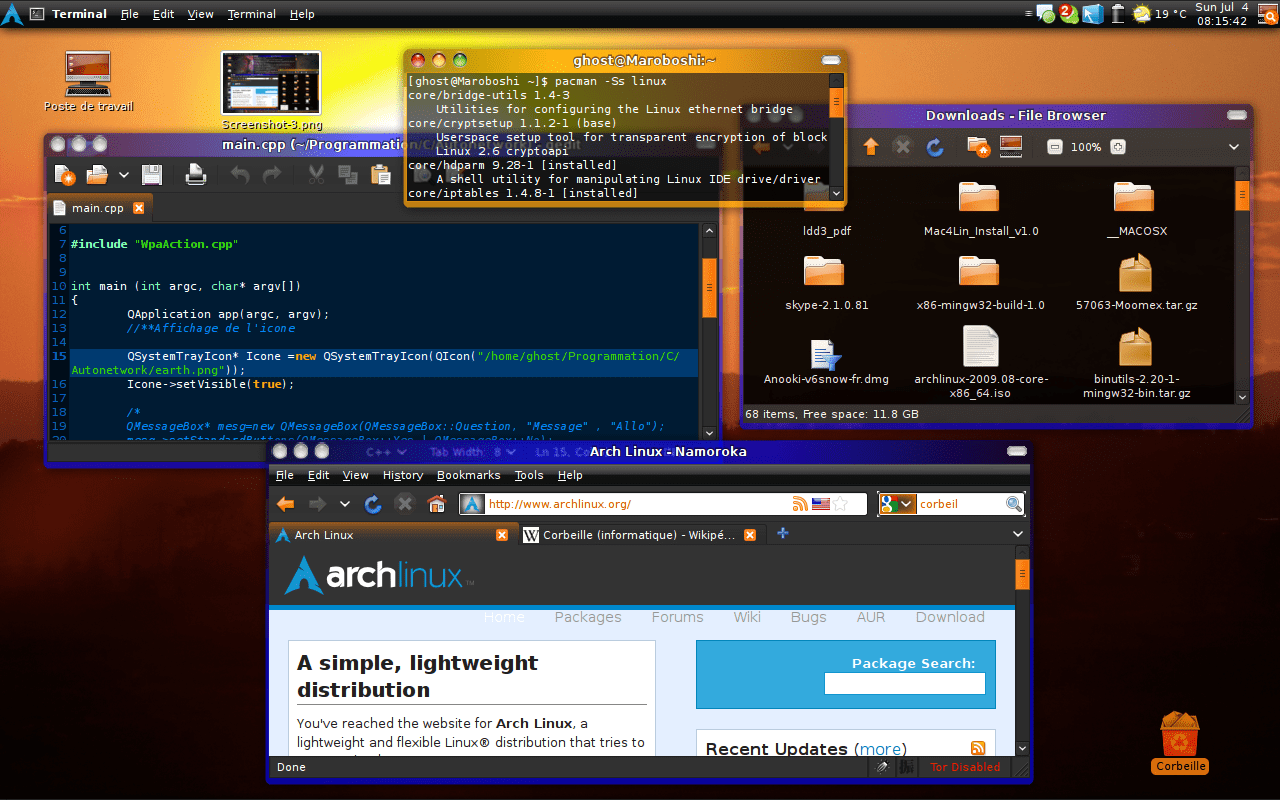Image resolution: width=1280 pixels, height=800 pixels.
Task: Zoom out in File Browser
Action: point(1054,147)
